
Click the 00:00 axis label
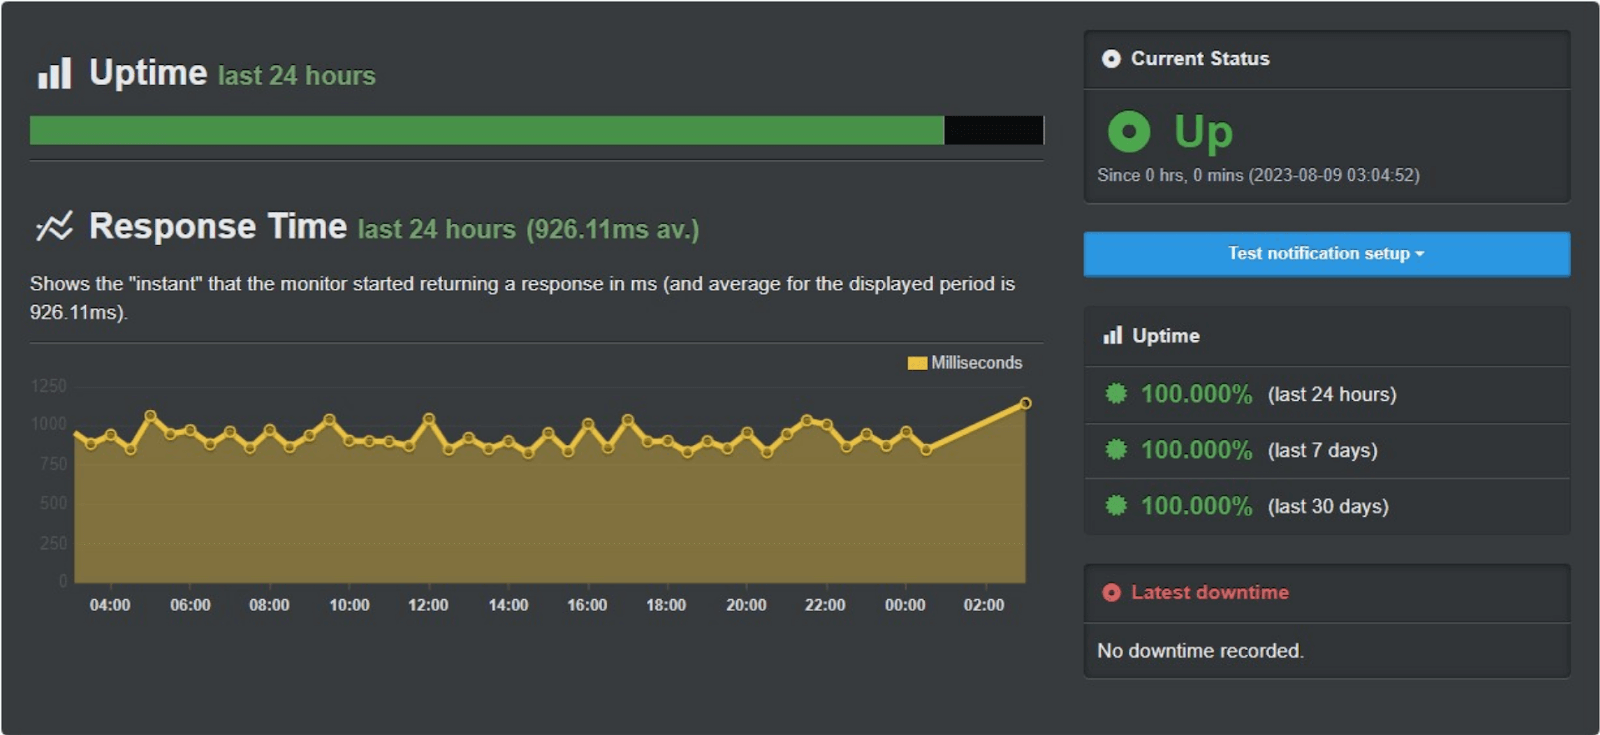tap(905, 605)
